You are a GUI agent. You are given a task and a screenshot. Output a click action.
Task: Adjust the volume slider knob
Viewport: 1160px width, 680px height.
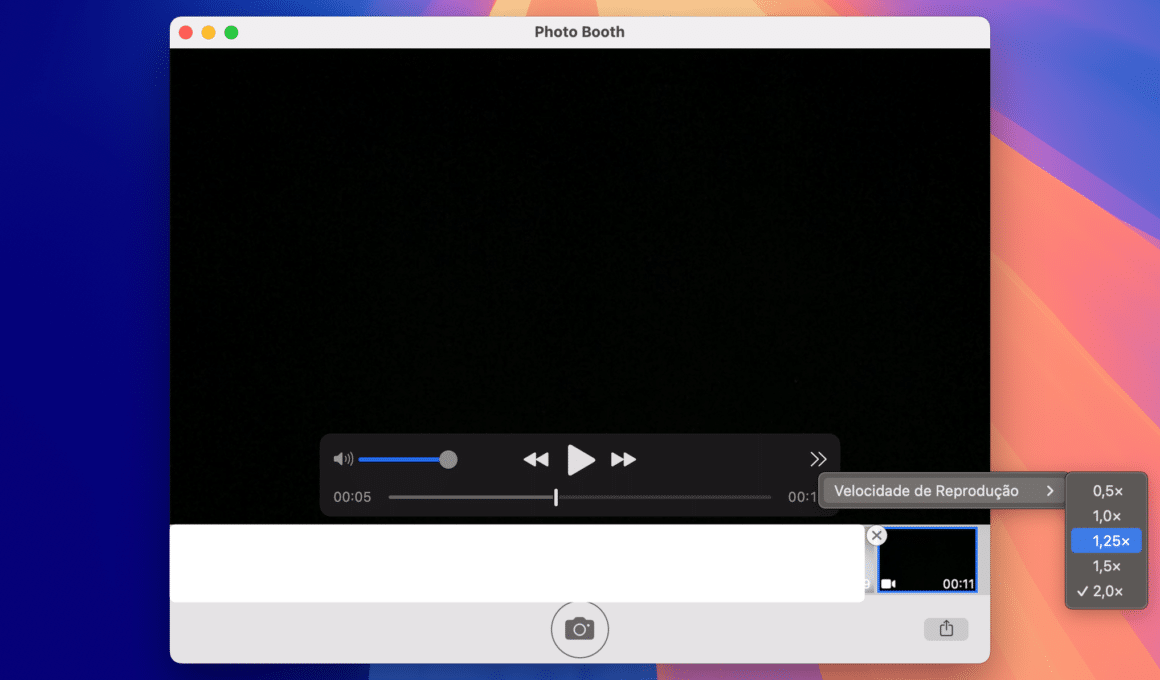(448, 459)
